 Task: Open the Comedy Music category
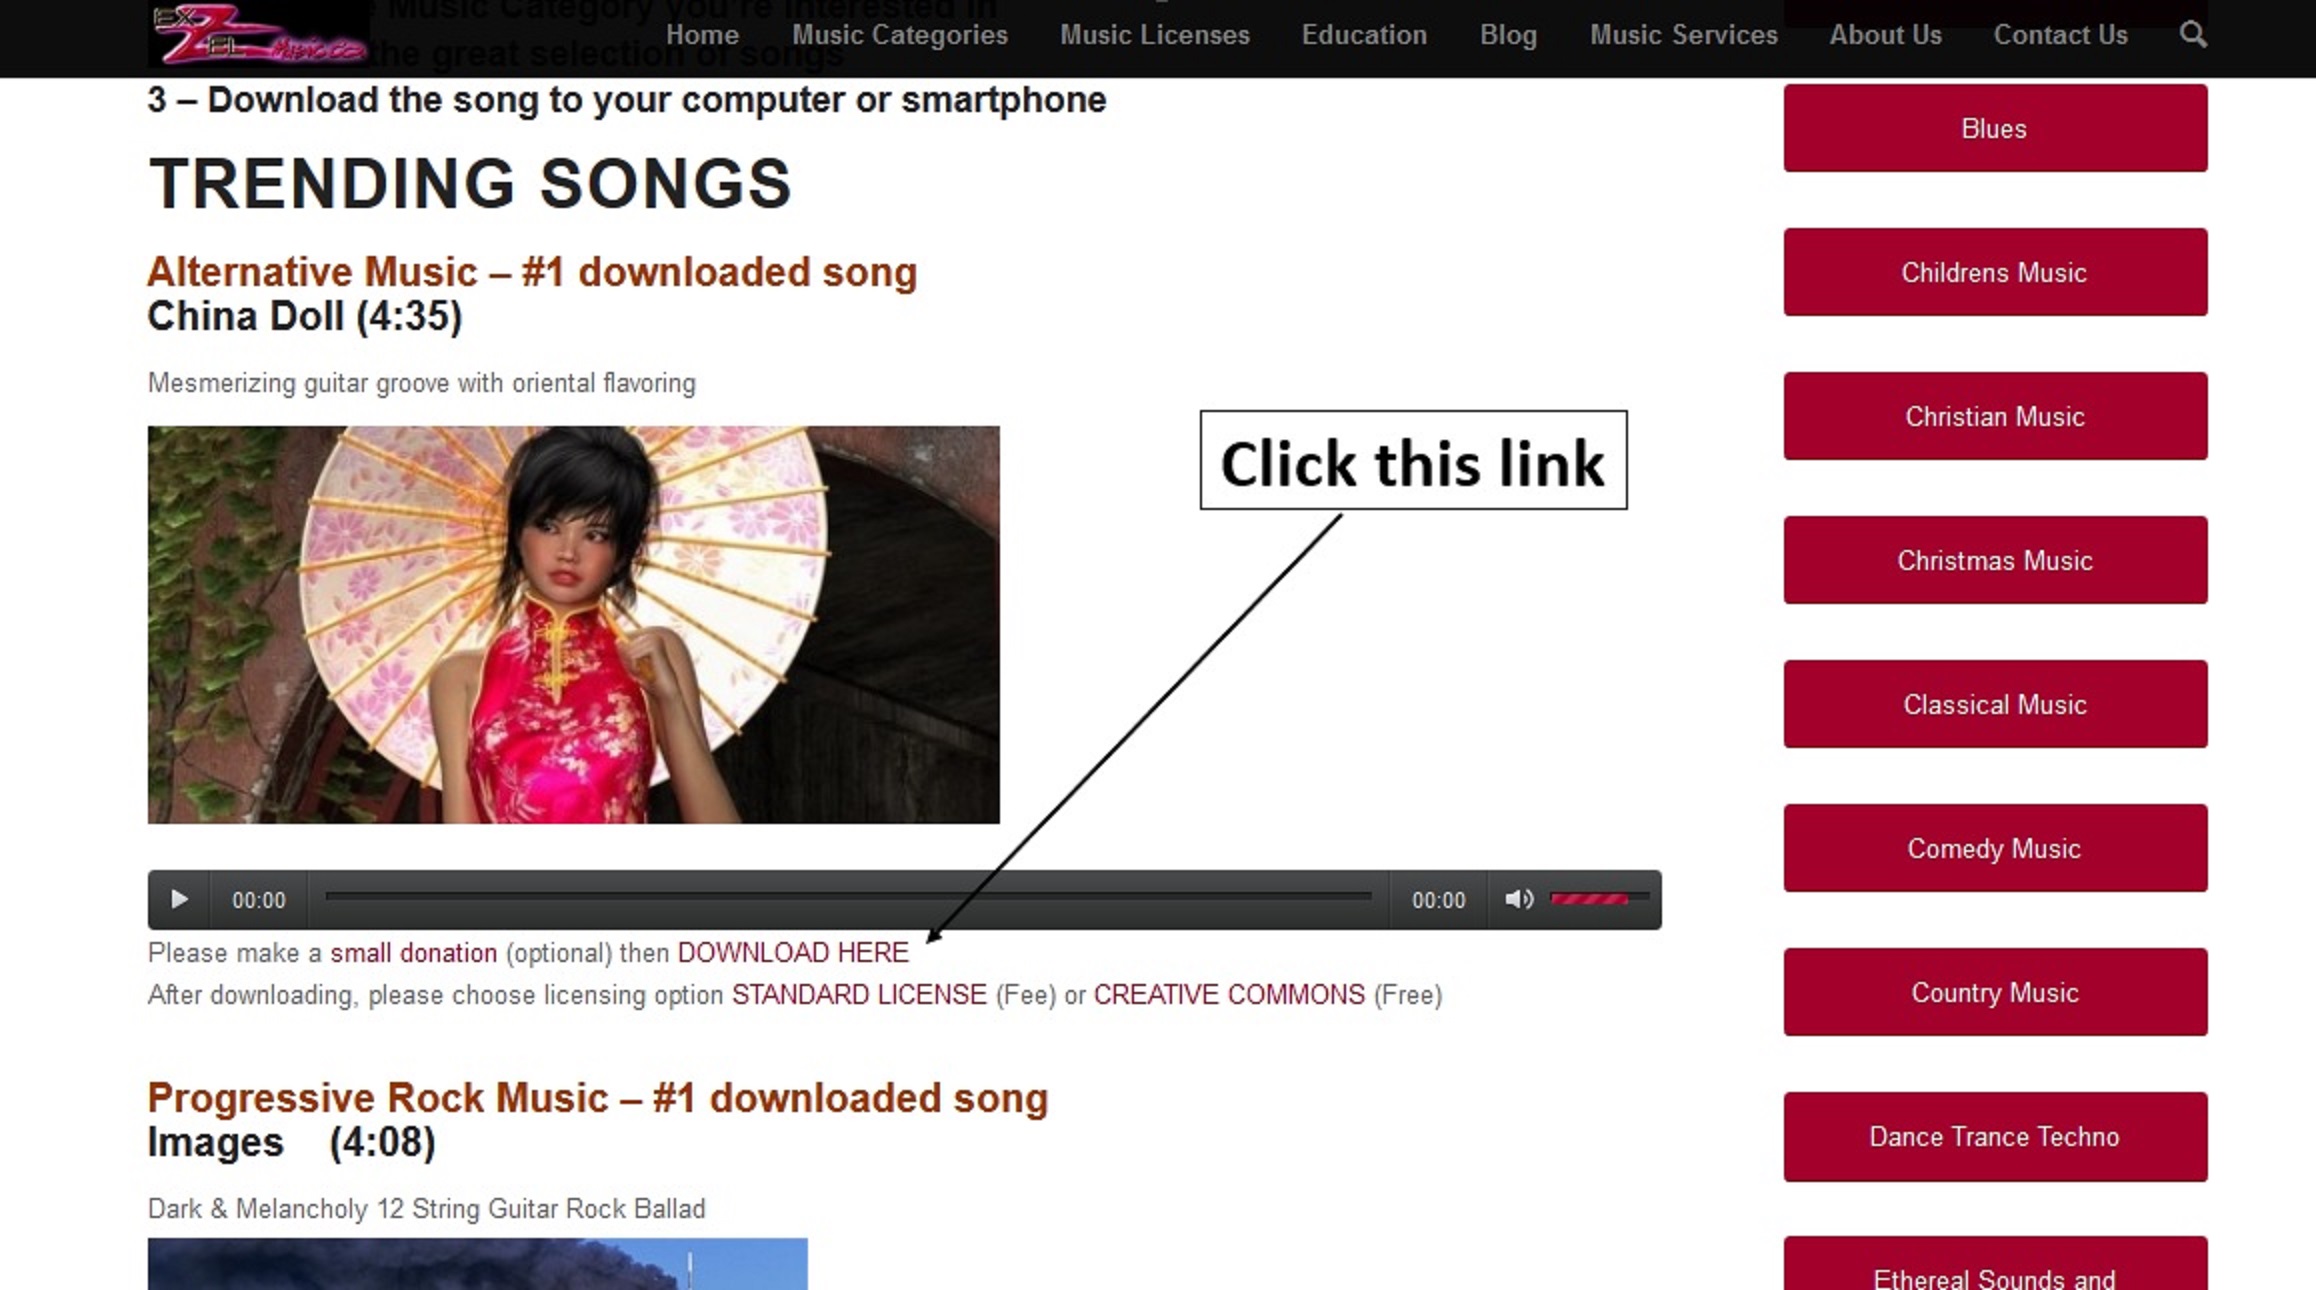coord(1995,848)
